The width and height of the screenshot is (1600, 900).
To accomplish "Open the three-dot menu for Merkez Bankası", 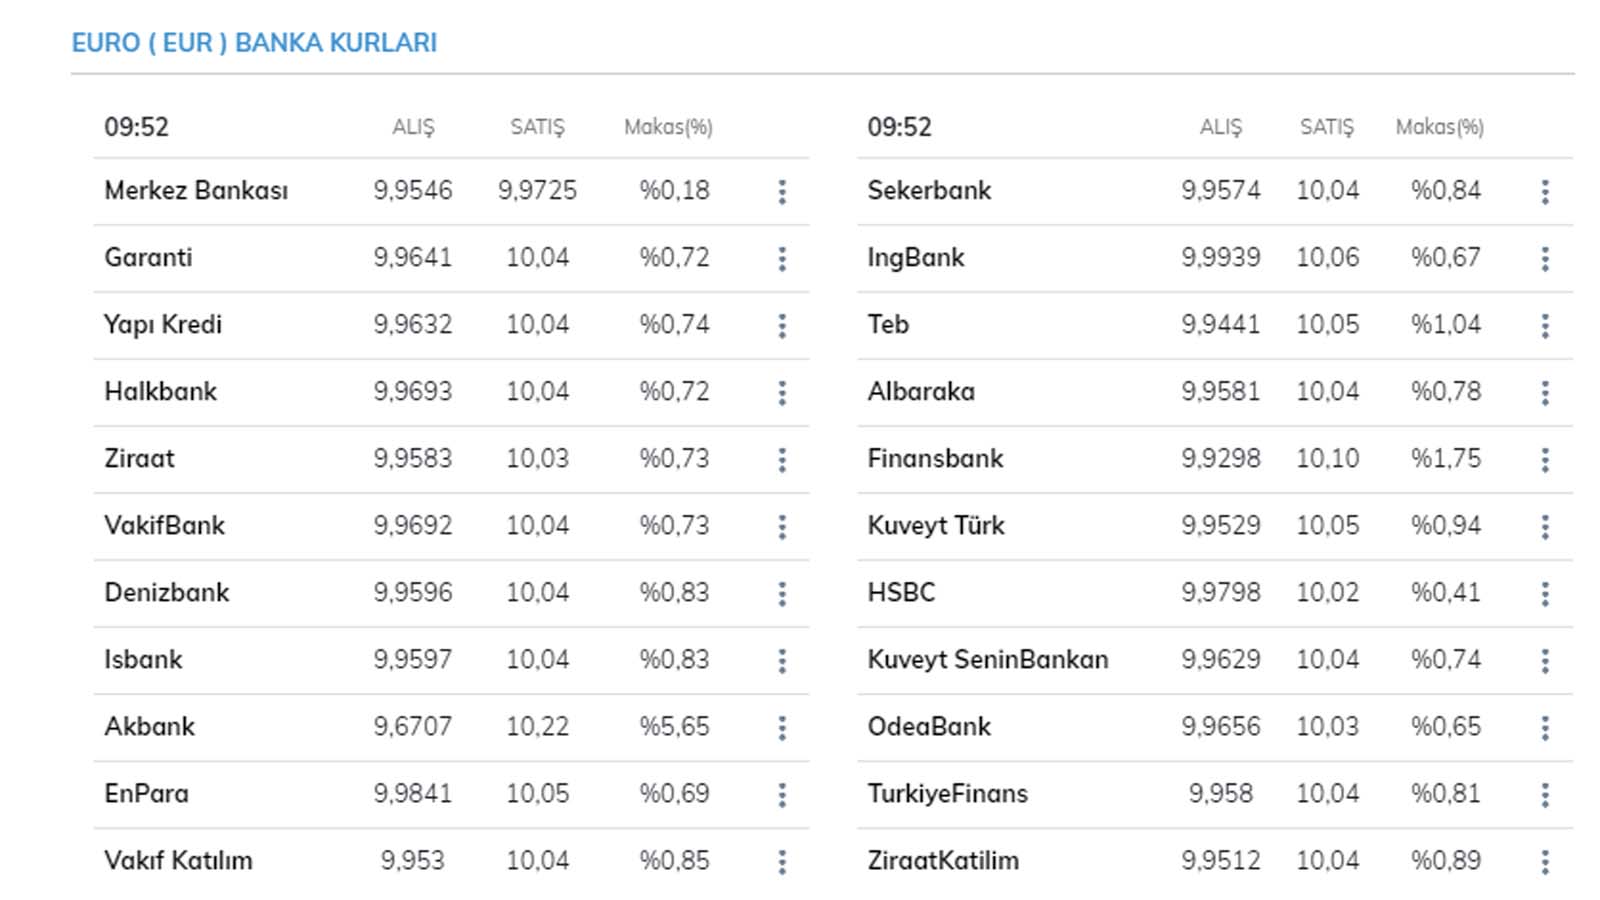I will [x=782, y=192].
